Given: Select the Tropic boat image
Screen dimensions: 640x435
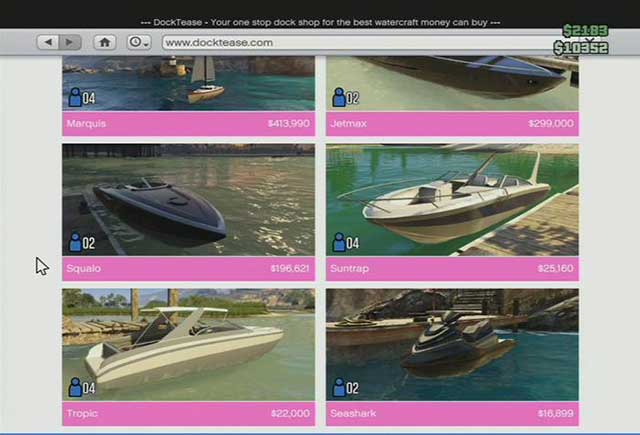Looking at the screenshot, I should 188,345.
